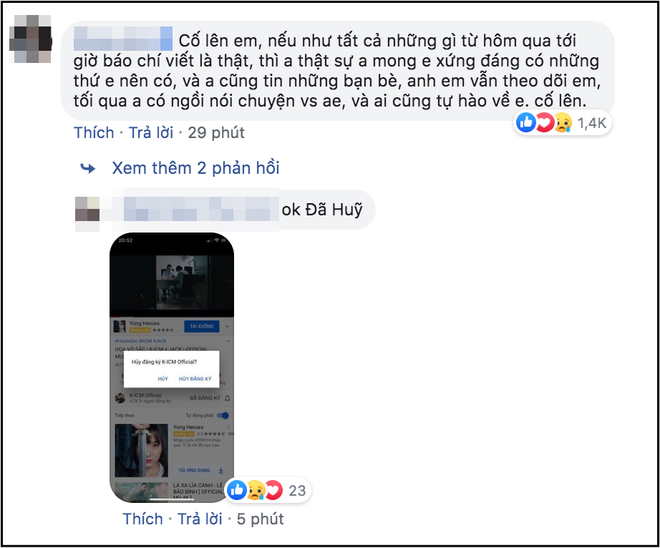Click the download icon beside TẢI ỨNG DỤNG
This screenshot has height=548, width=660.
221,470
